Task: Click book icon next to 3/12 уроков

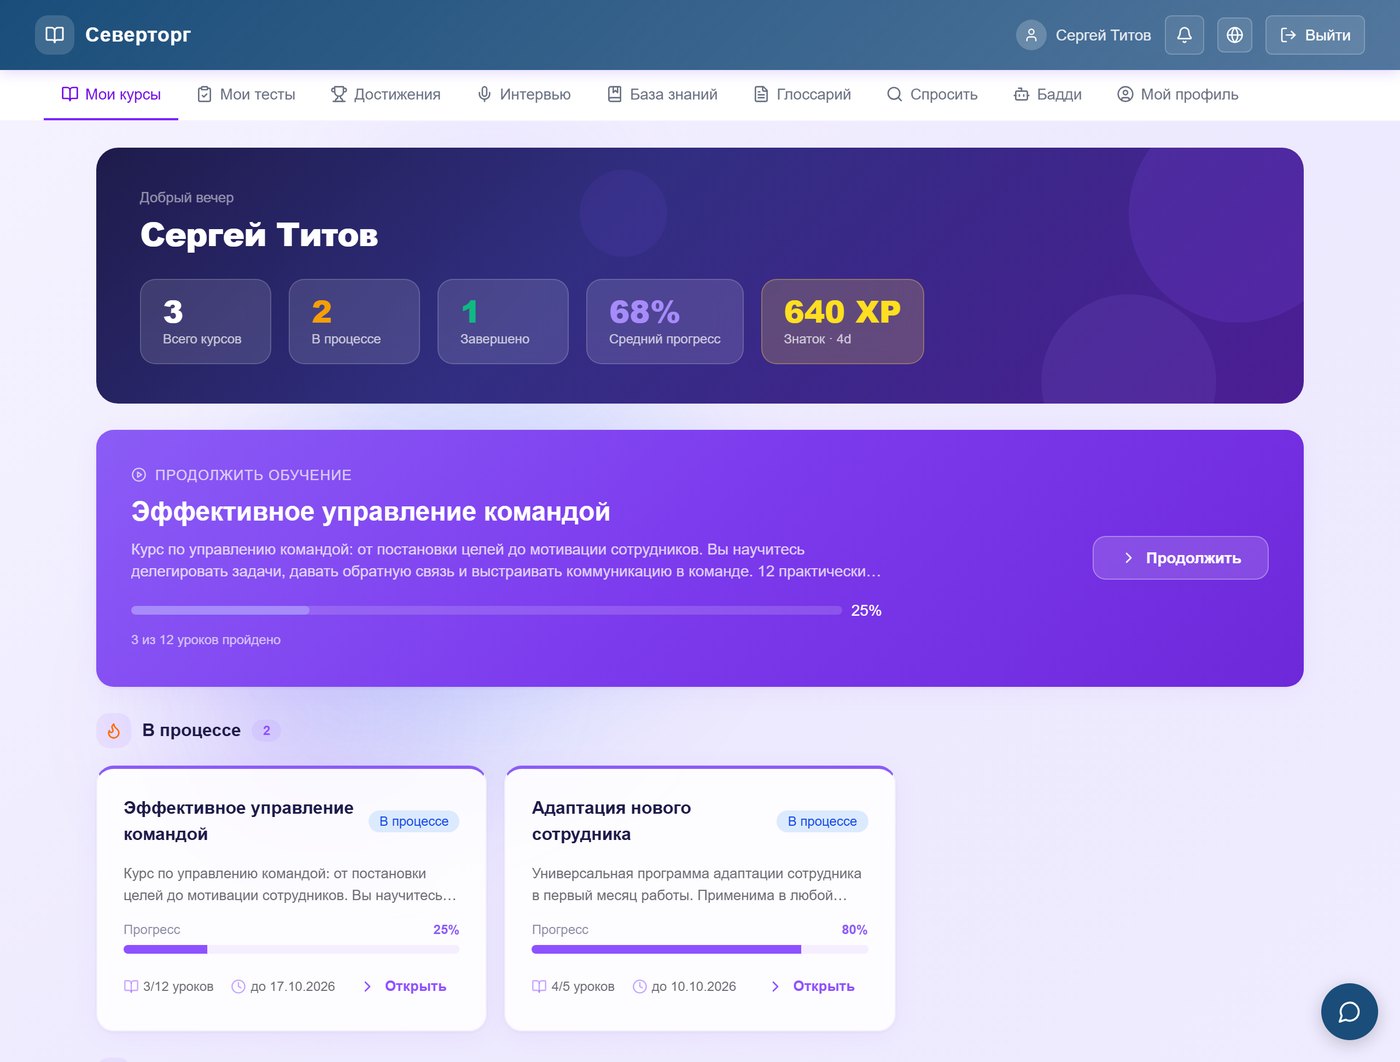Action: coord(131,986)
